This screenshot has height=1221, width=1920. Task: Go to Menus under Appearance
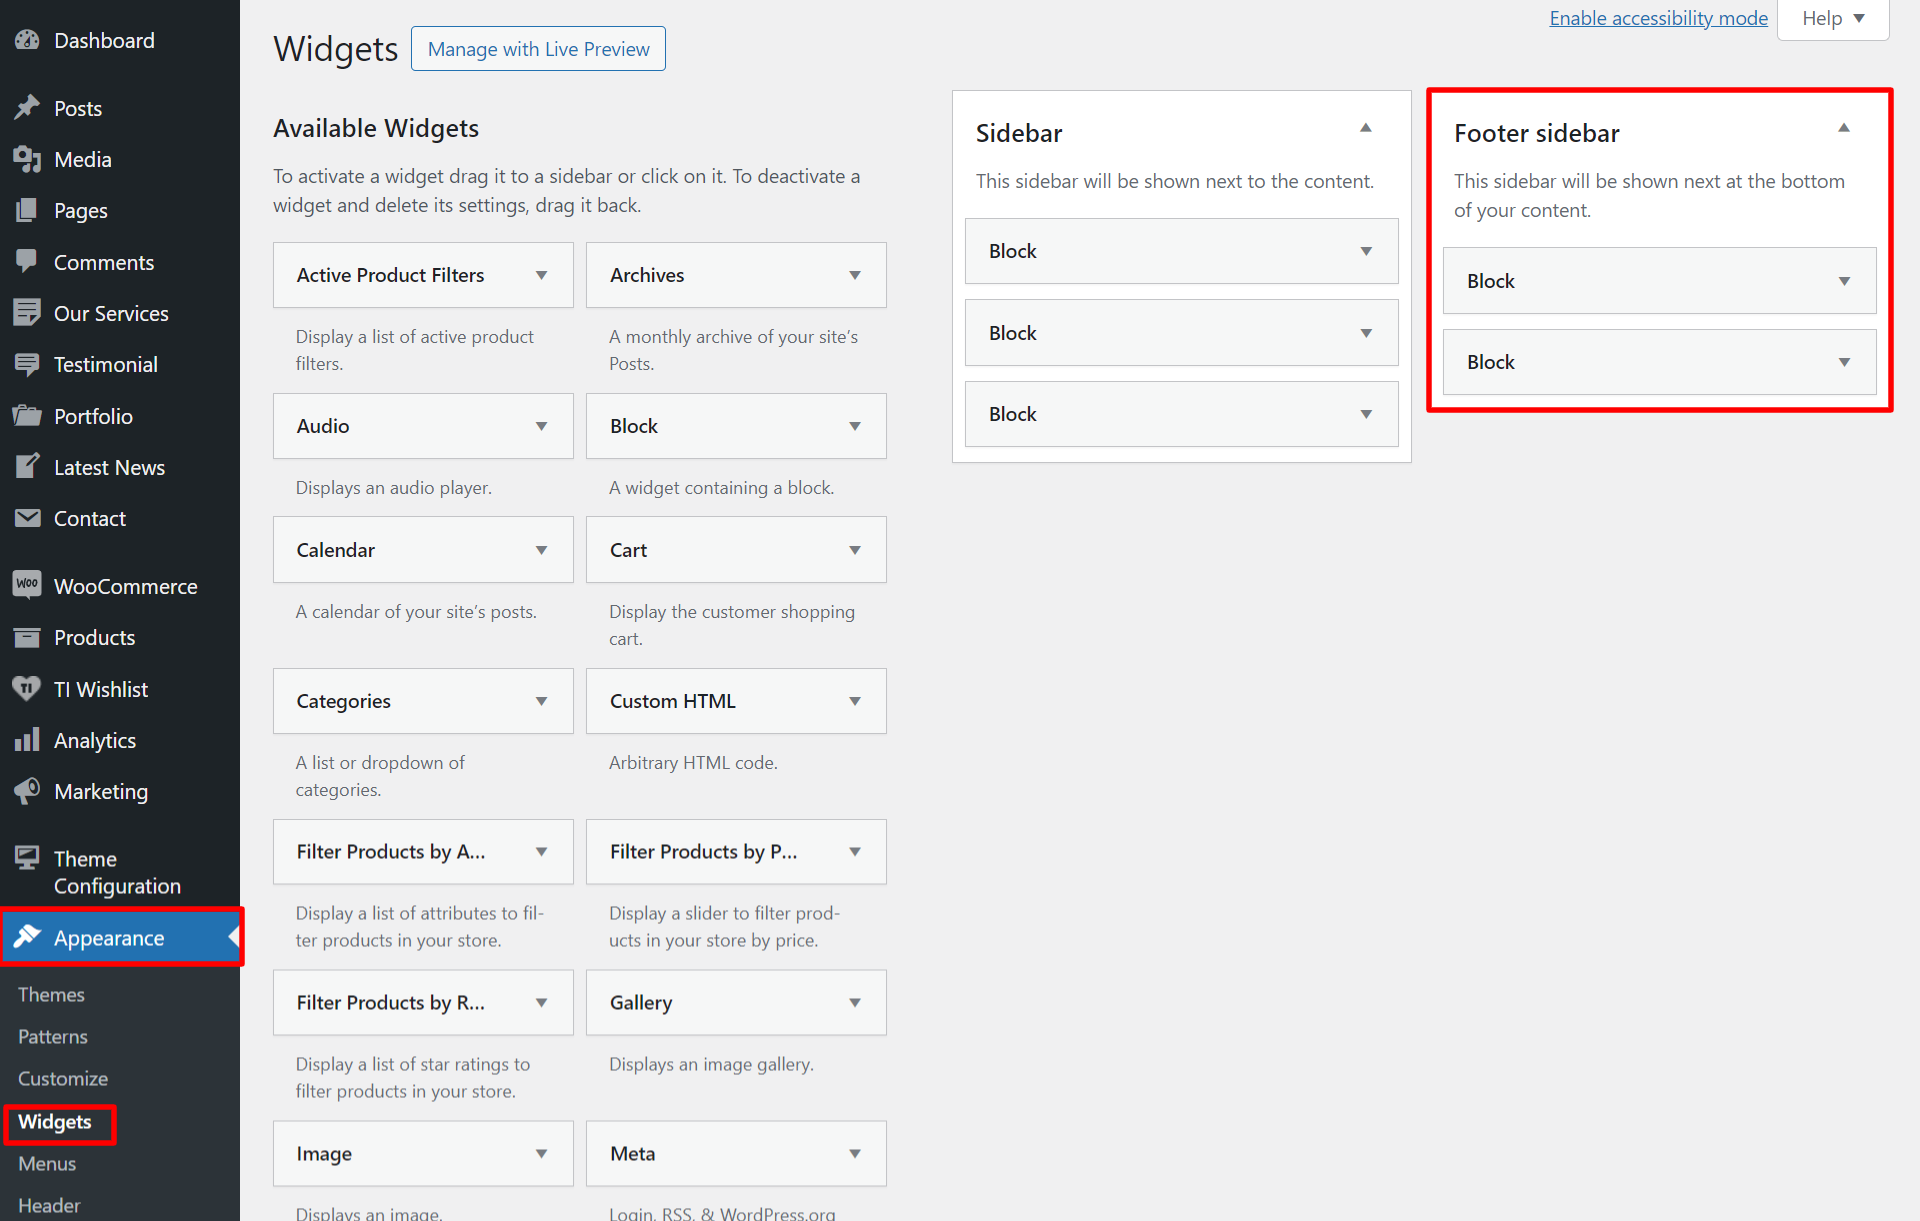(x=47, y=1163)
